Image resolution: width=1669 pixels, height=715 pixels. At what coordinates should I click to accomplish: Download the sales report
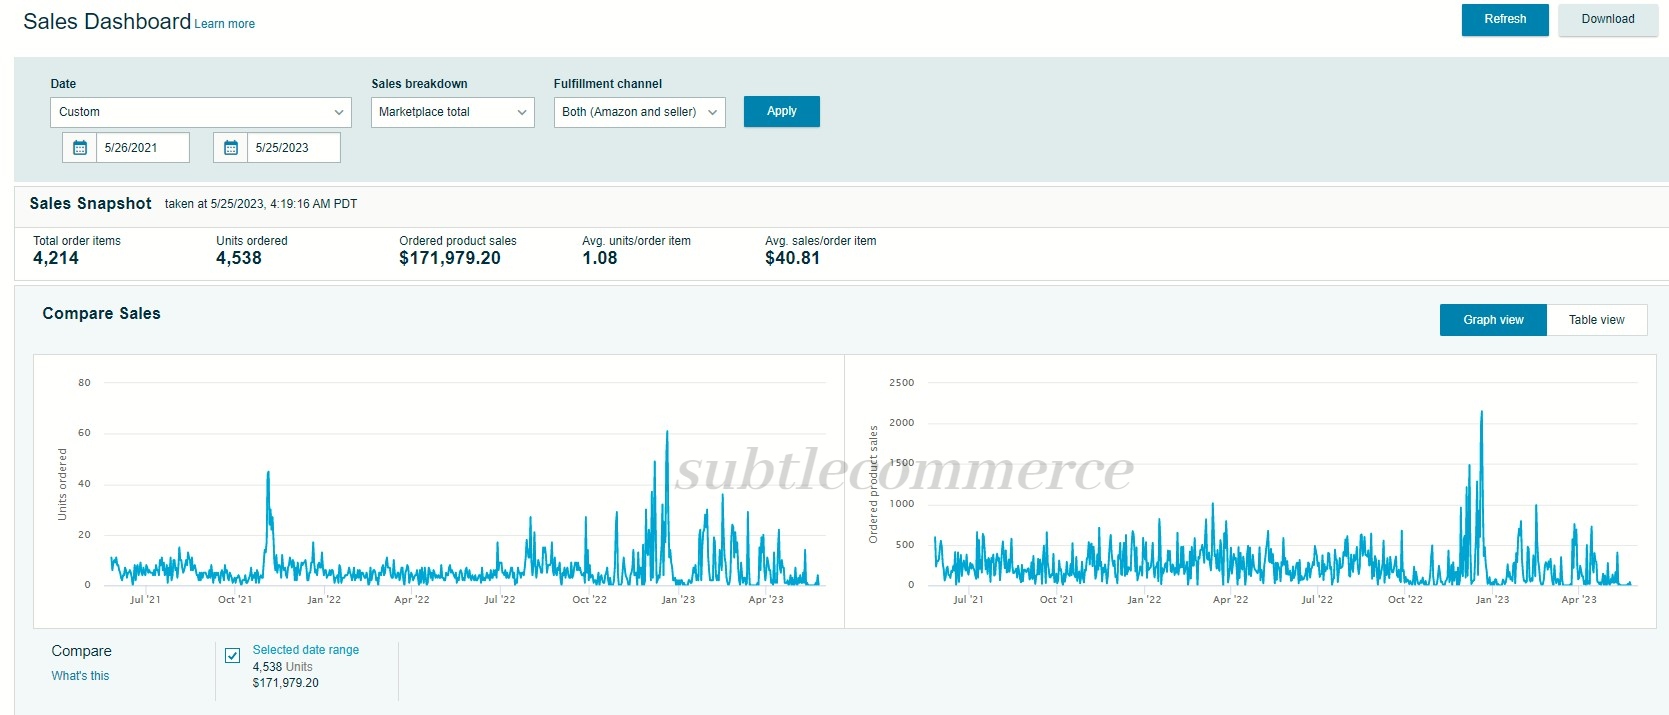pyautogui.click(x=1607, y=19)
